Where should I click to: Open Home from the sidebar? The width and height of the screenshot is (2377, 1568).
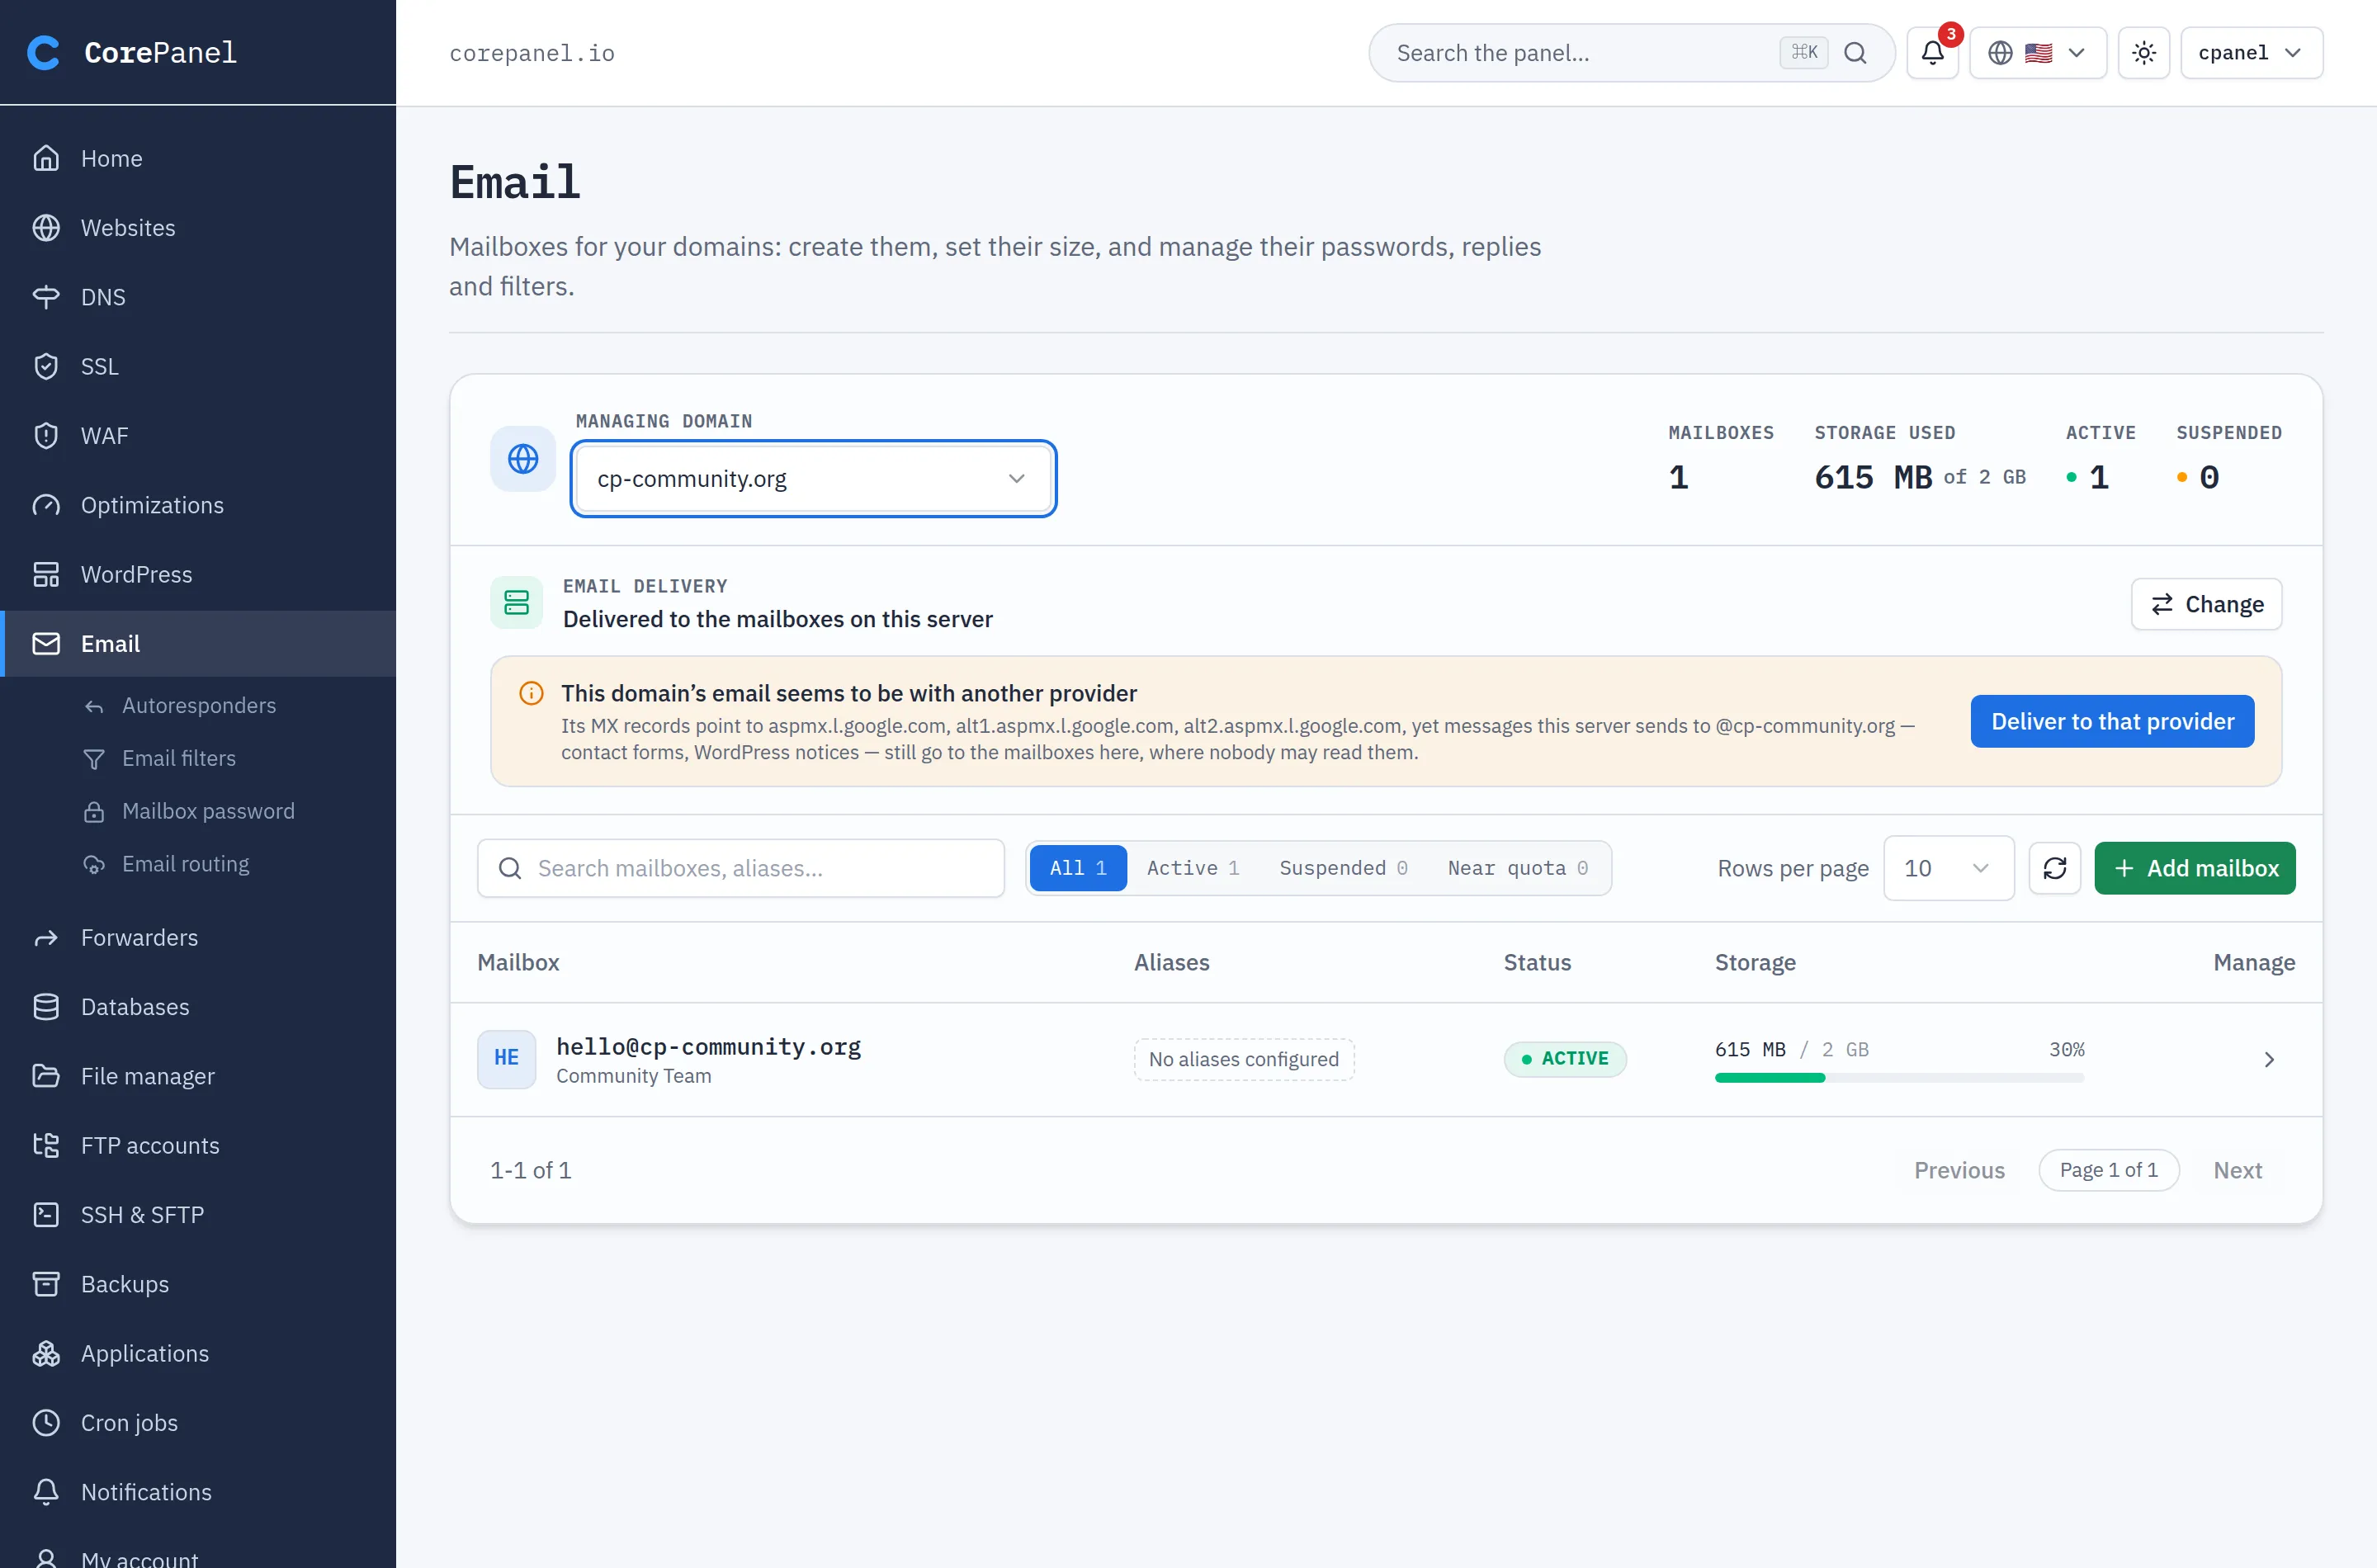coord(198,158)
